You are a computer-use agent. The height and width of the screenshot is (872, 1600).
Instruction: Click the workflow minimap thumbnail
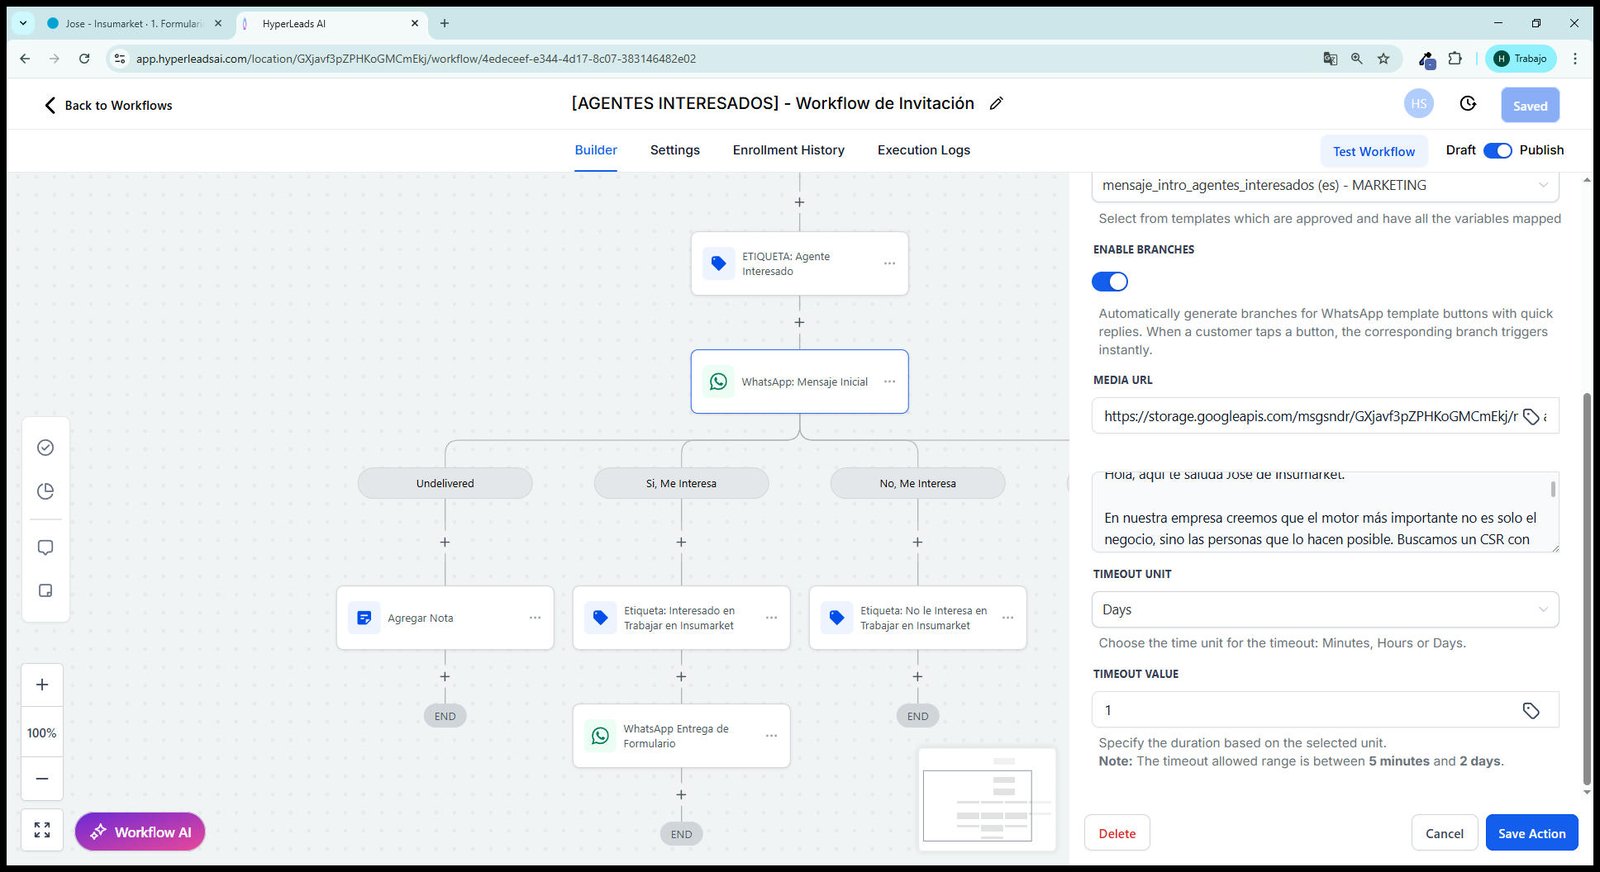coord(986,800)
